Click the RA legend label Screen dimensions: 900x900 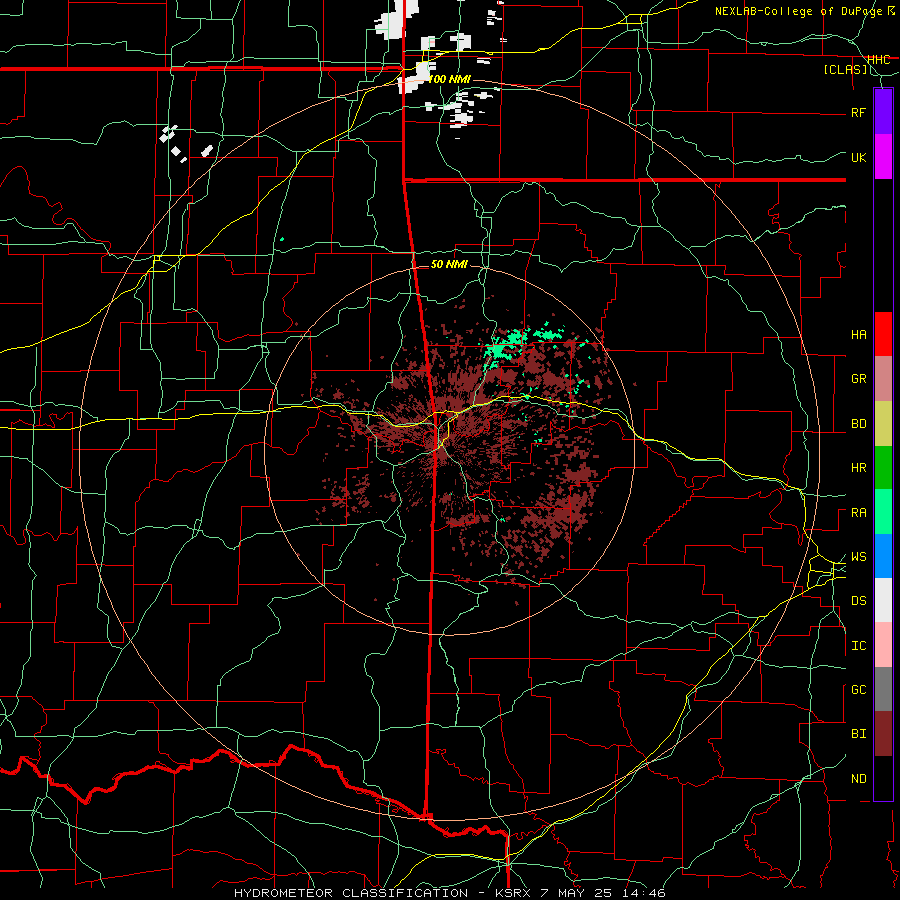858,513
